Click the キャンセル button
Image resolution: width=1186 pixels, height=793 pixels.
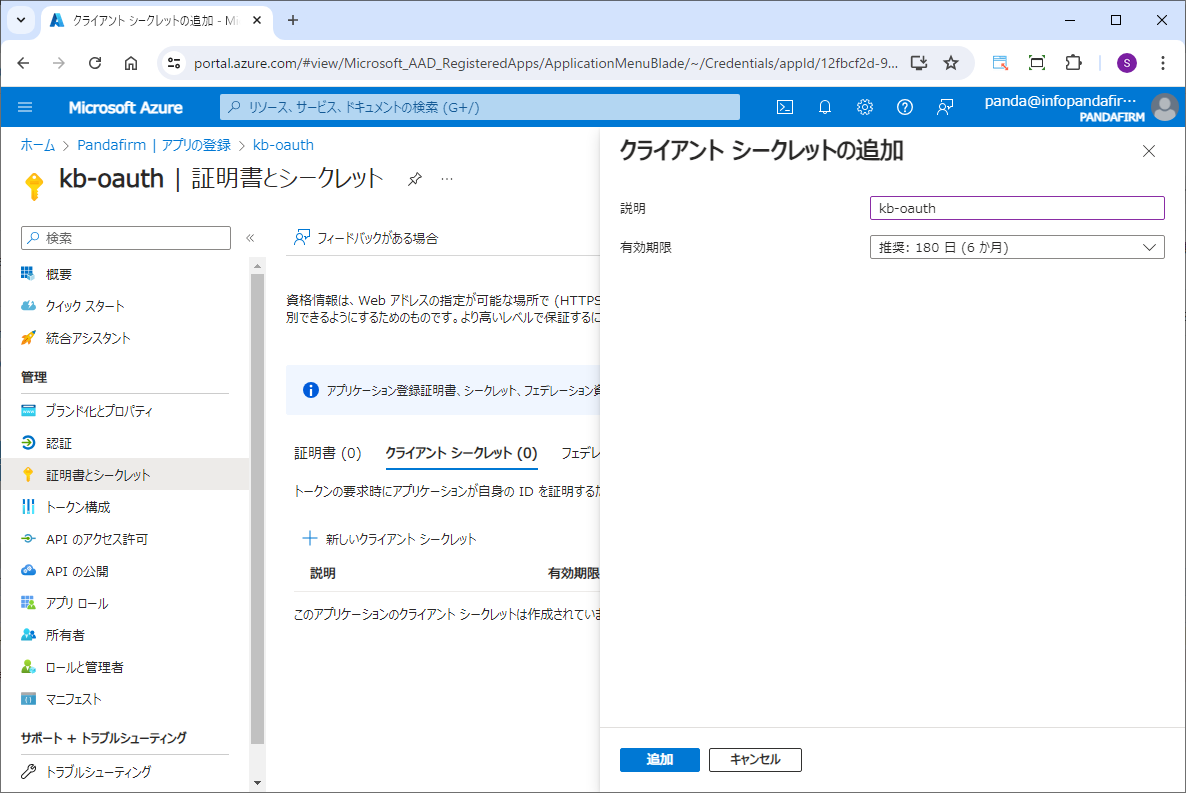[x=755, y=760]
